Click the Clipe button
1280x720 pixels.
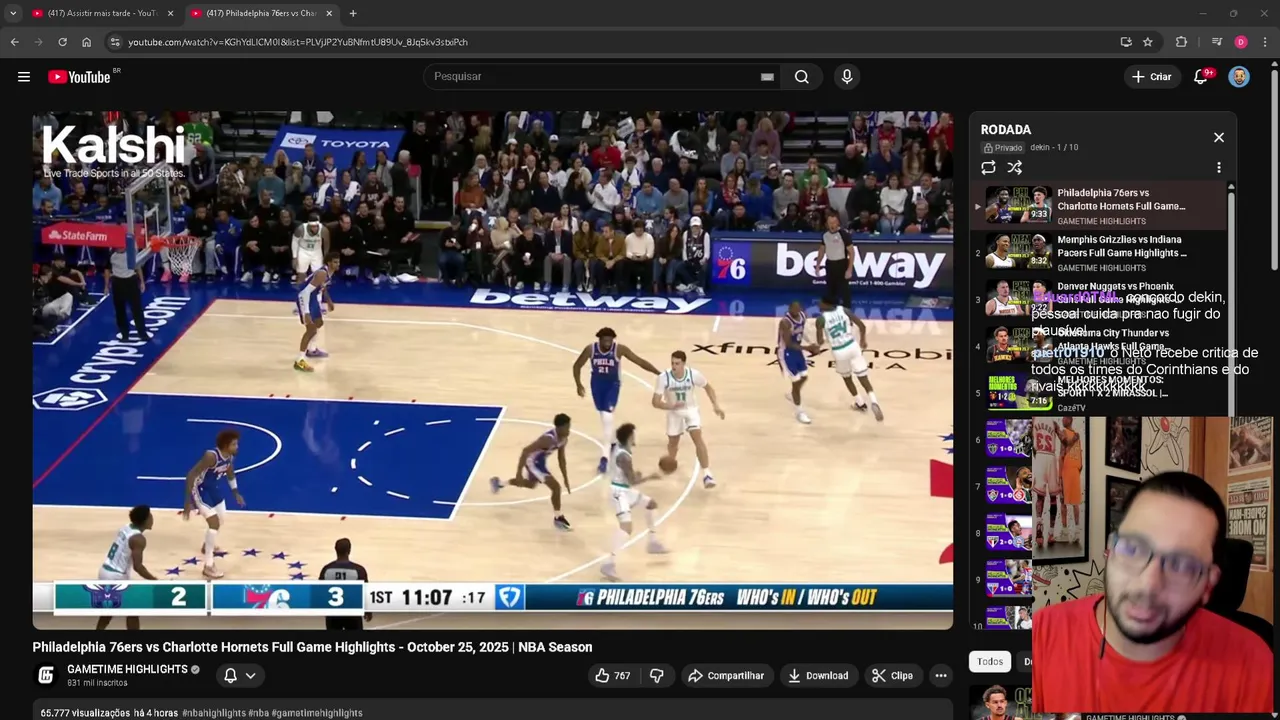892,676
